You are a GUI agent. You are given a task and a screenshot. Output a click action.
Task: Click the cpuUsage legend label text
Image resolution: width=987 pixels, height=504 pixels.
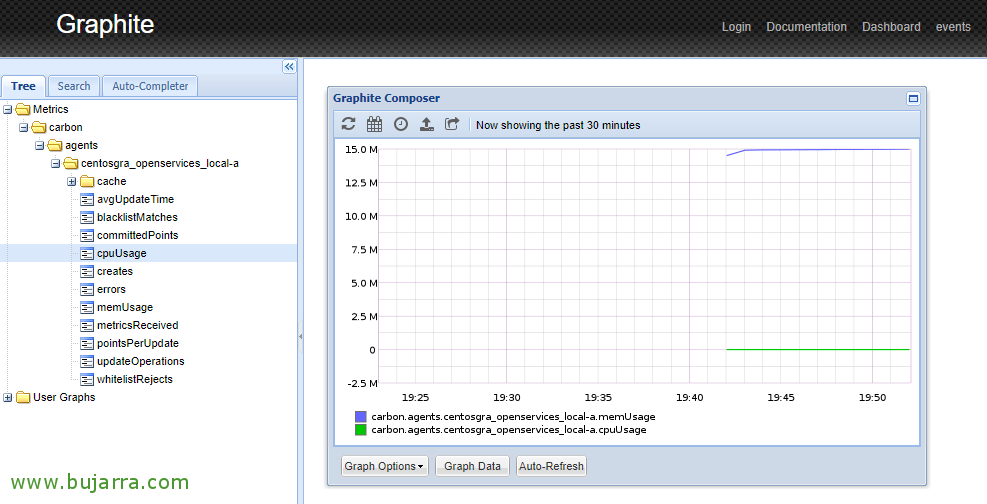point(509,430)
